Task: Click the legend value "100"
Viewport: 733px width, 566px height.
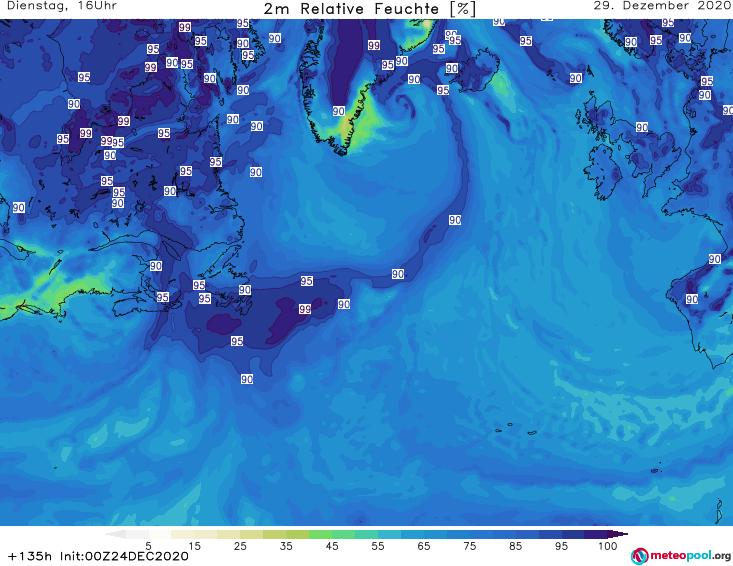Action: [x=608, y=546]
